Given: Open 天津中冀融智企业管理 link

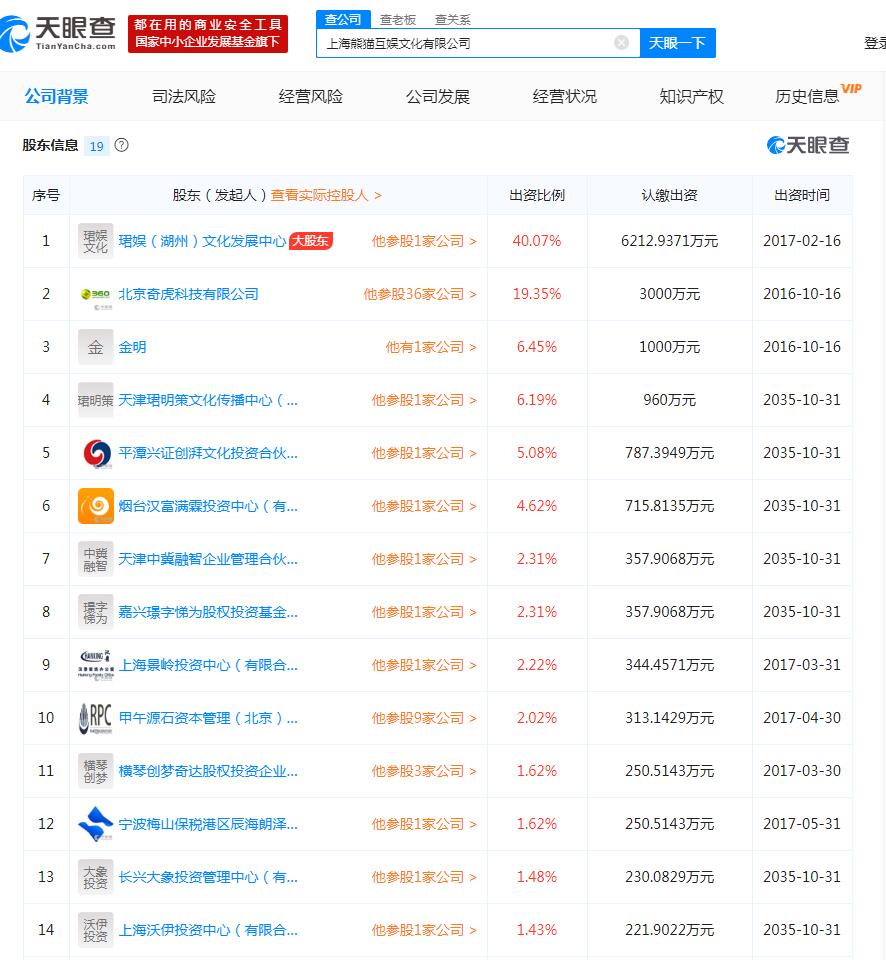Looking at the screenshot, I should click(208, 559).
